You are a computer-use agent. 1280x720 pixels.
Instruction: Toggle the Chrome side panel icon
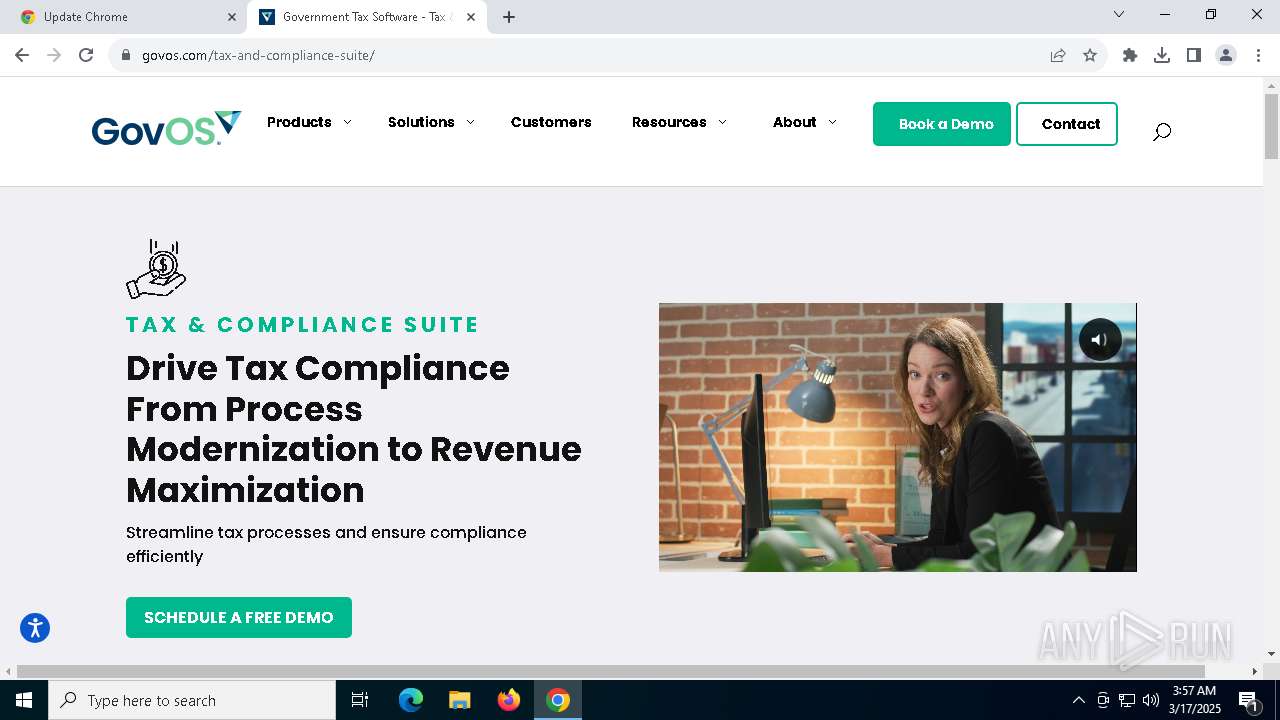point(1194,55)
